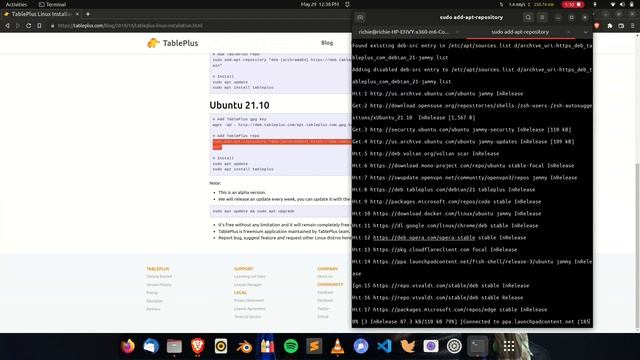Open the LEGAL footer heading
Viewport: 640px width, 360px height.
[x=240, y=293]
